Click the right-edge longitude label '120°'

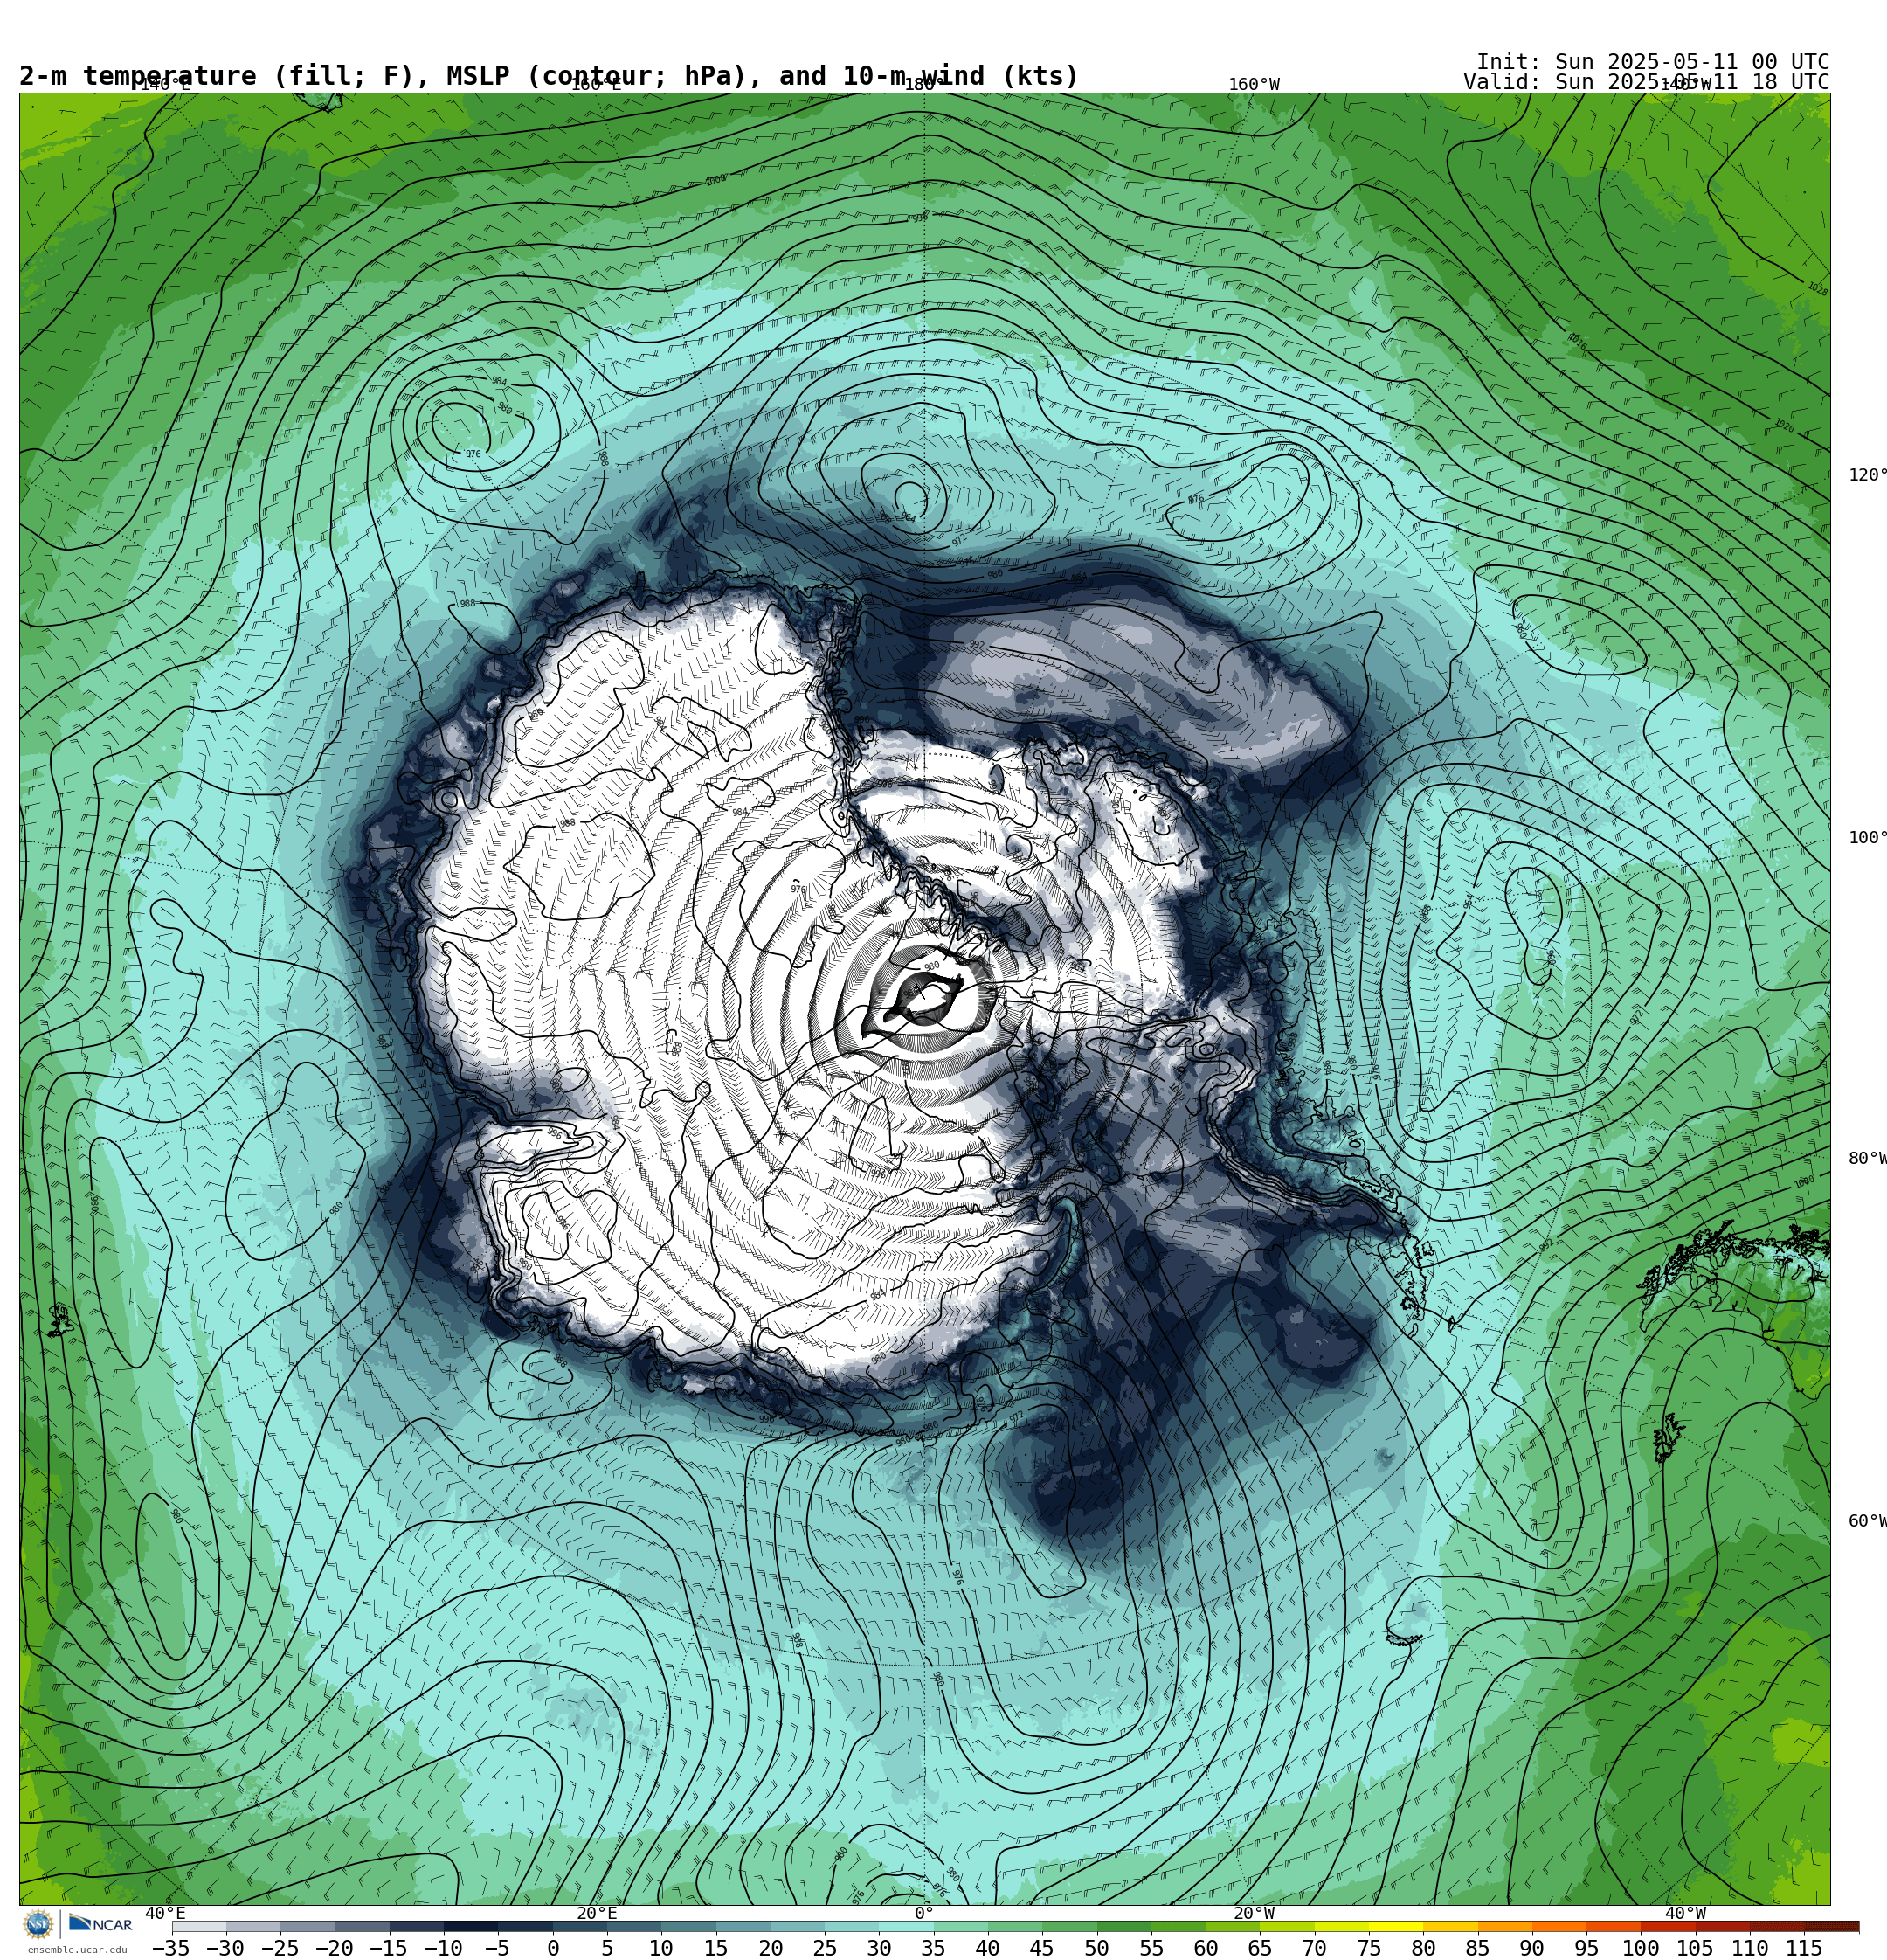tap(1867, 475)
